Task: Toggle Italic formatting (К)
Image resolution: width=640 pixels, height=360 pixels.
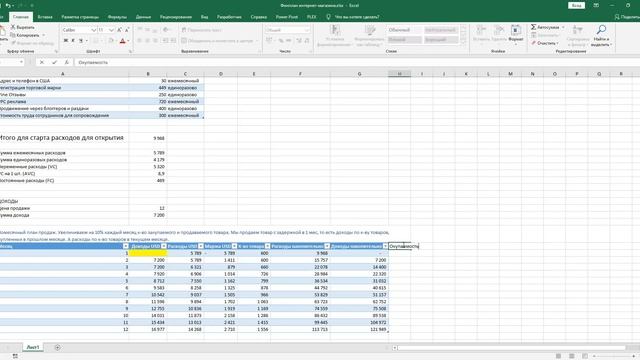Action: pos(73,40)
